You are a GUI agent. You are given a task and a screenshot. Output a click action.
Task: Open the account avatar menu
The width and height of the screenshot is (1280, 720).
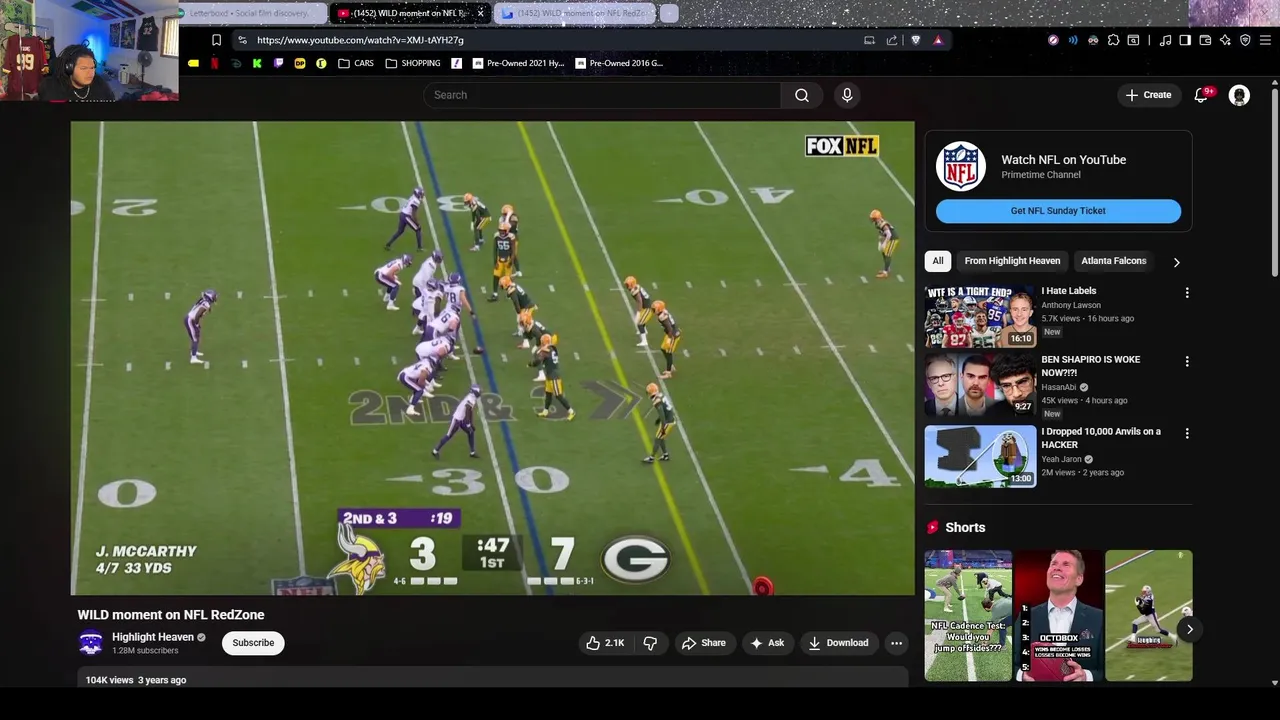tap(1239, 95)
